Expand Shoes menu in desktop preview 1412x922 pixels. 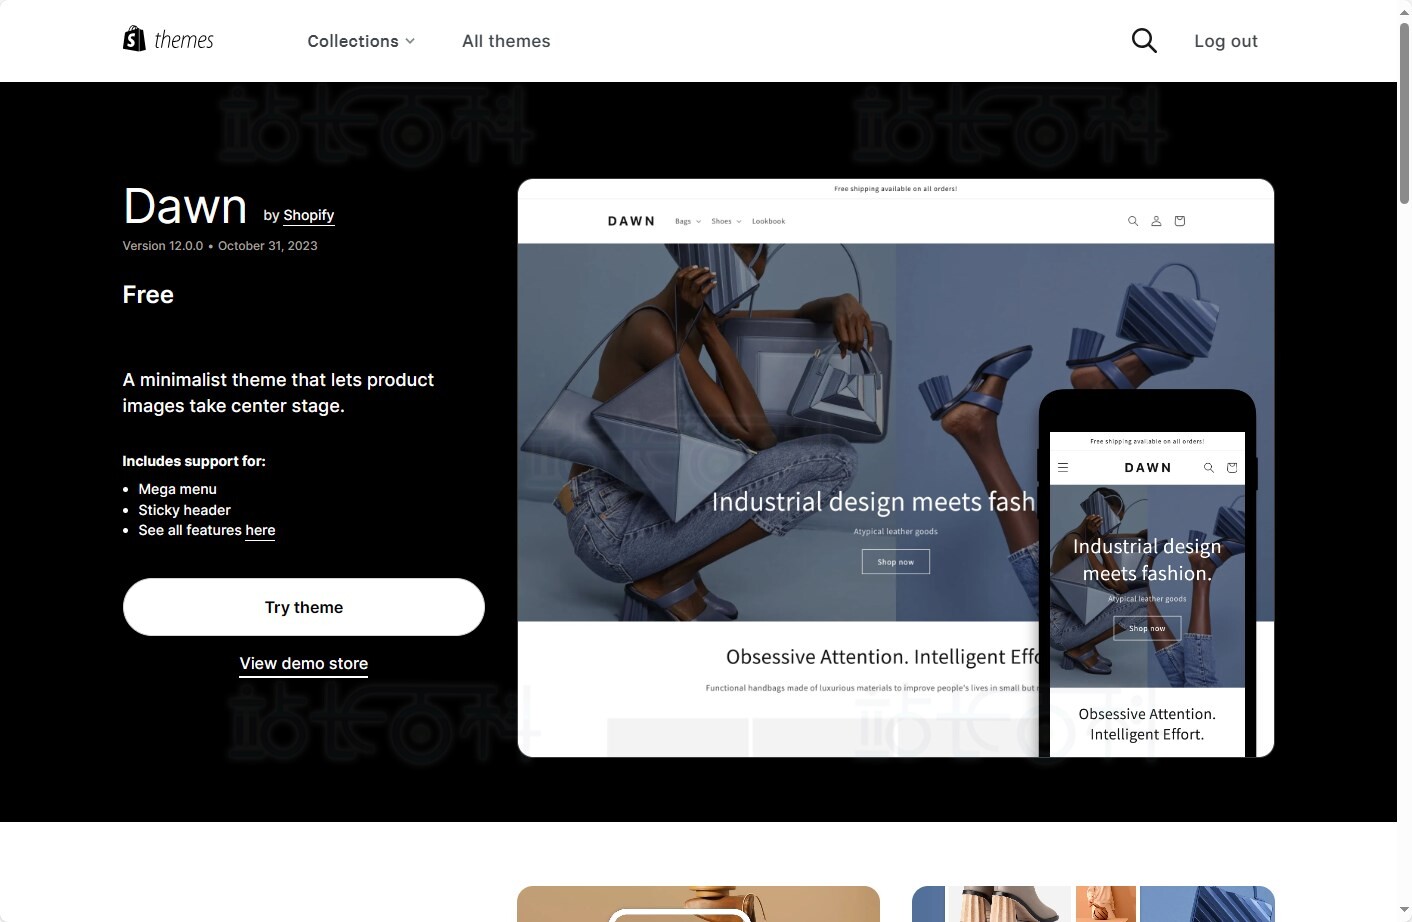pyautogui.click(x=726, y=221)
